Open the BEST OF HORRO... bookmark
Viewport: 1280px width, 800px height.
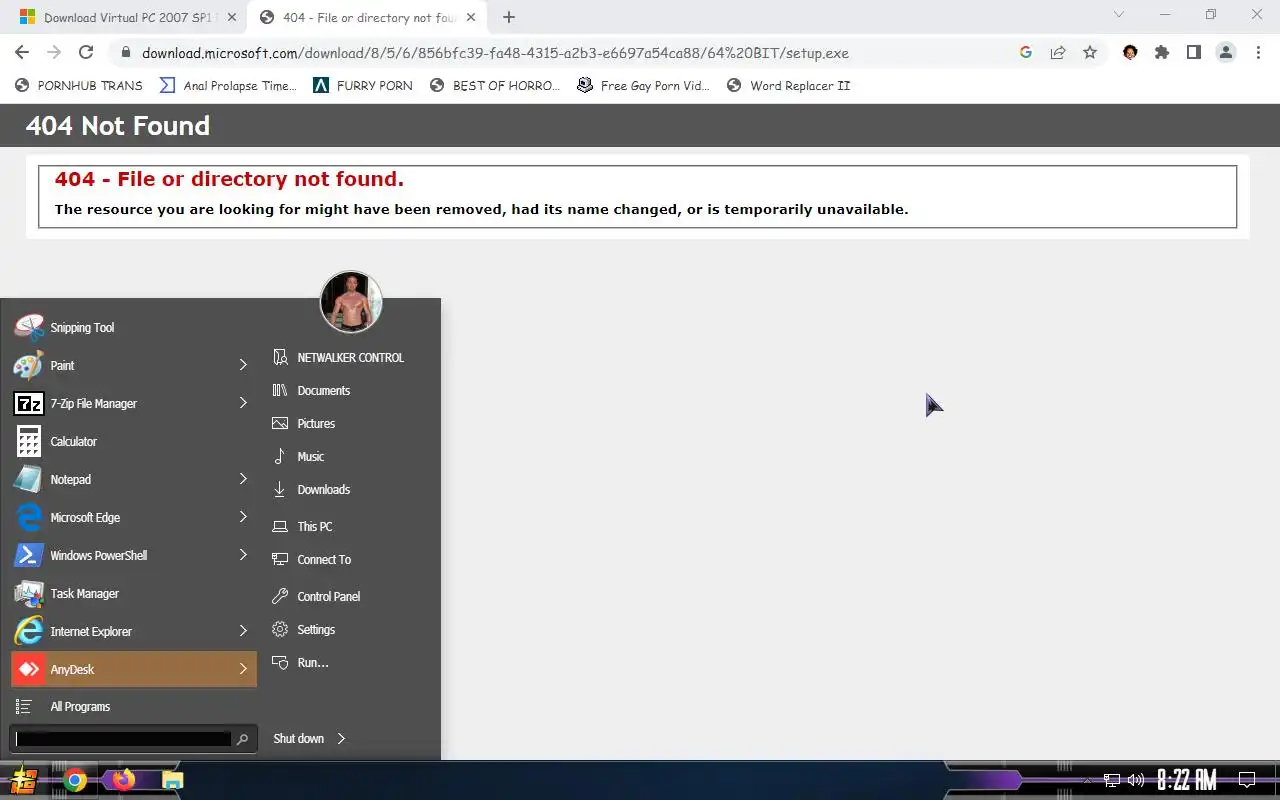(495, 86)
